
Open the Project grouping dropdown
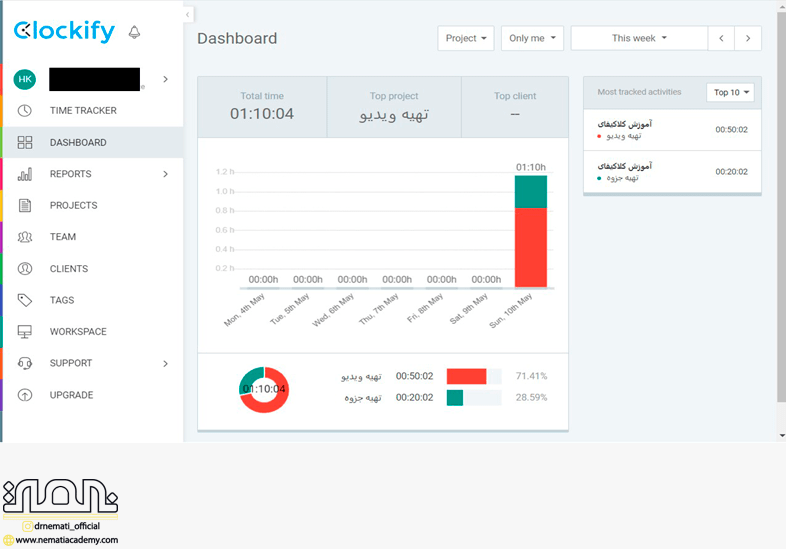pos(466,38)
